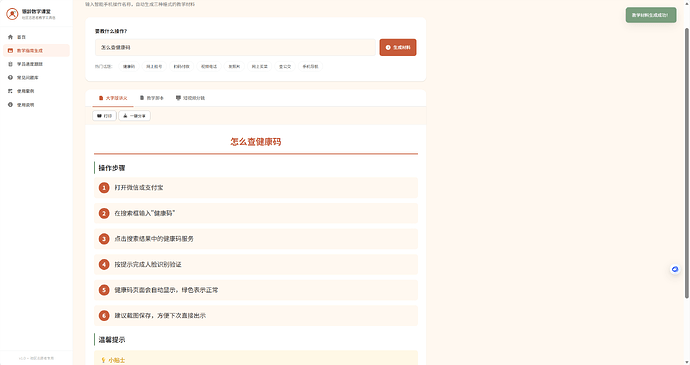Choose the 网上买菜 hot topic chip
Viewport: 690px width, 365px height.
click(x=259, y=66)
